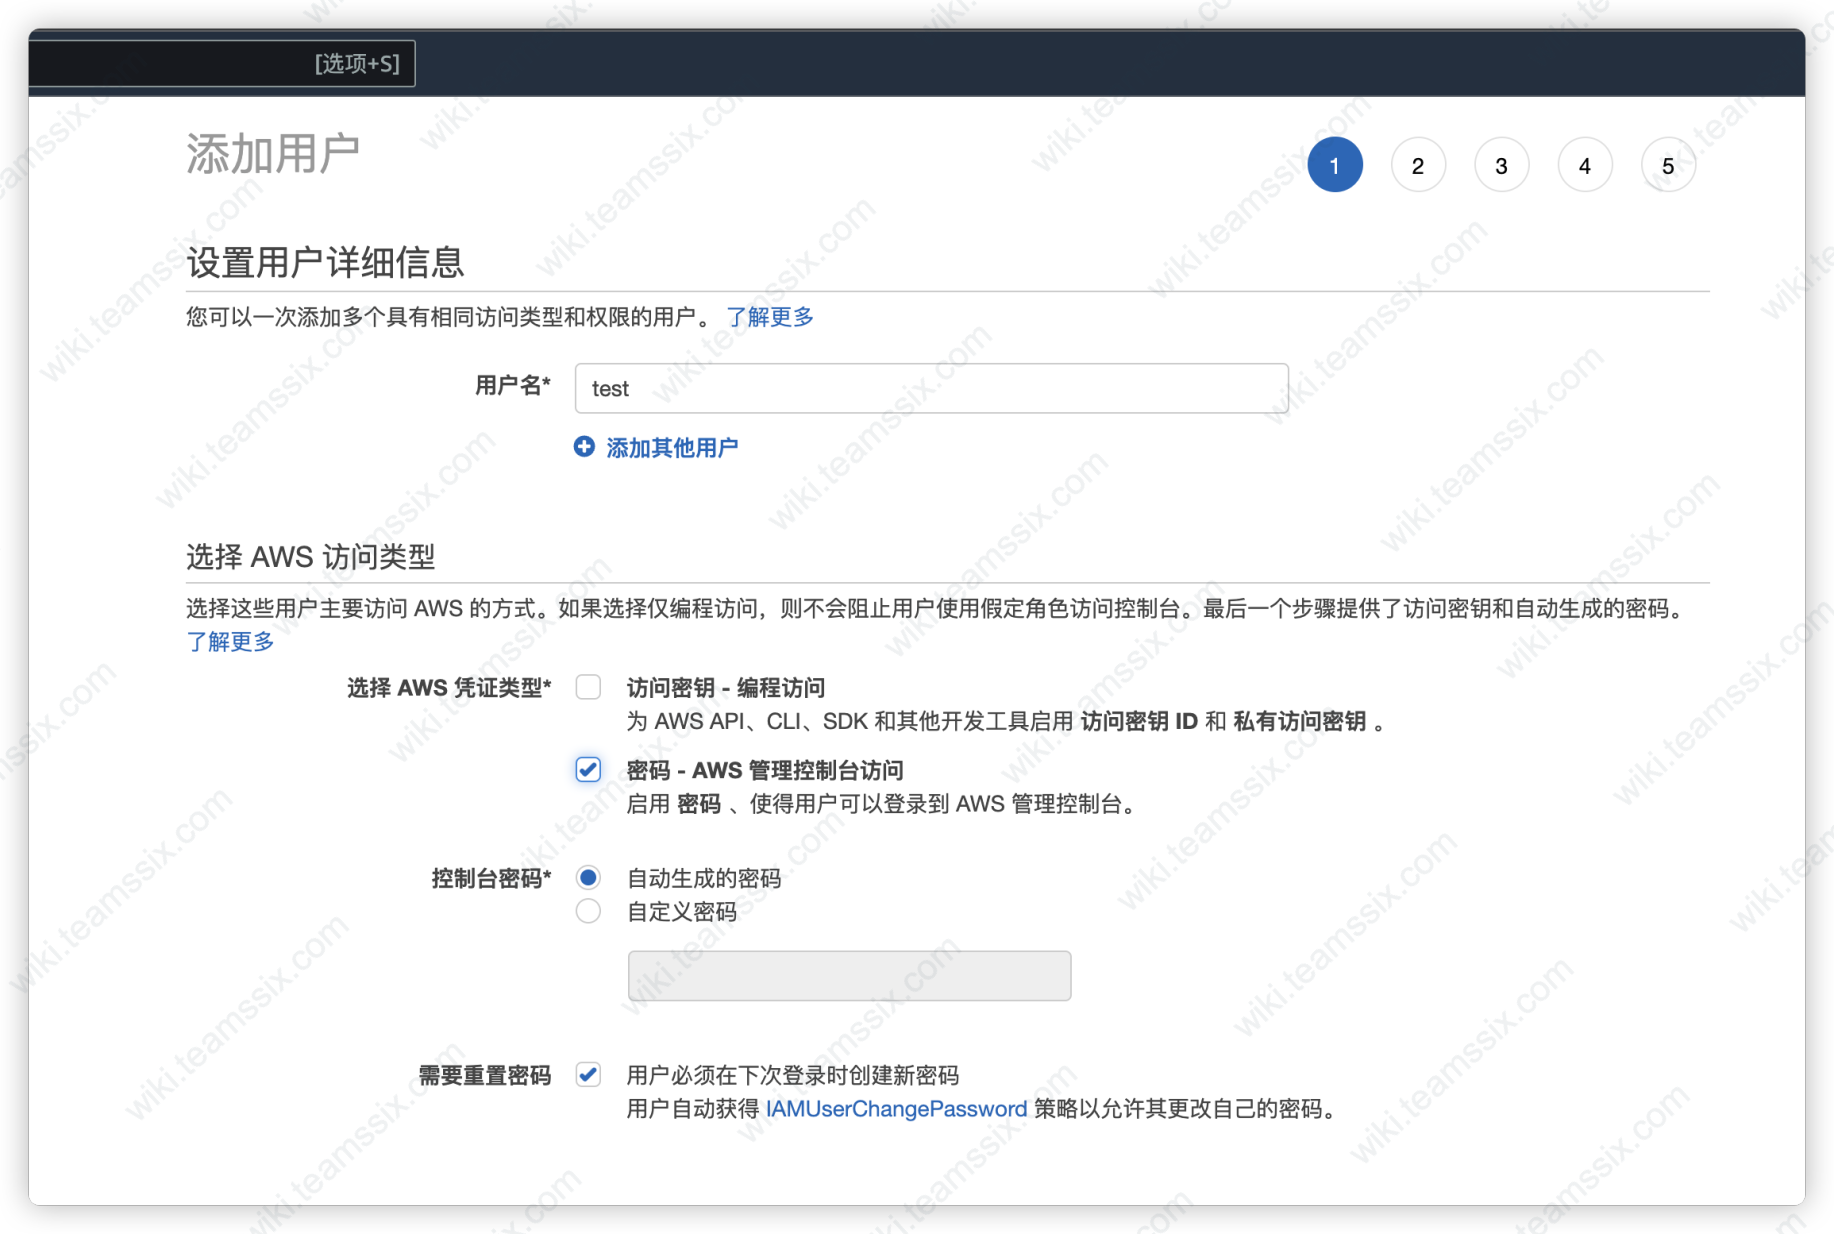Click the greyed-out custom password field

tap(848, 976)
